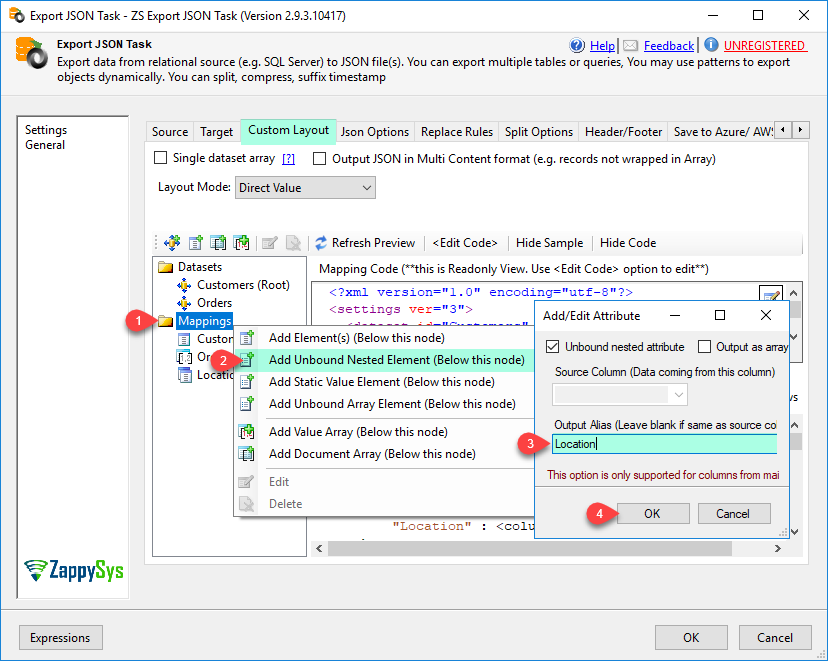Open the Header/Footer tab
Screen dimensions: 828x661
click(623, 131)
